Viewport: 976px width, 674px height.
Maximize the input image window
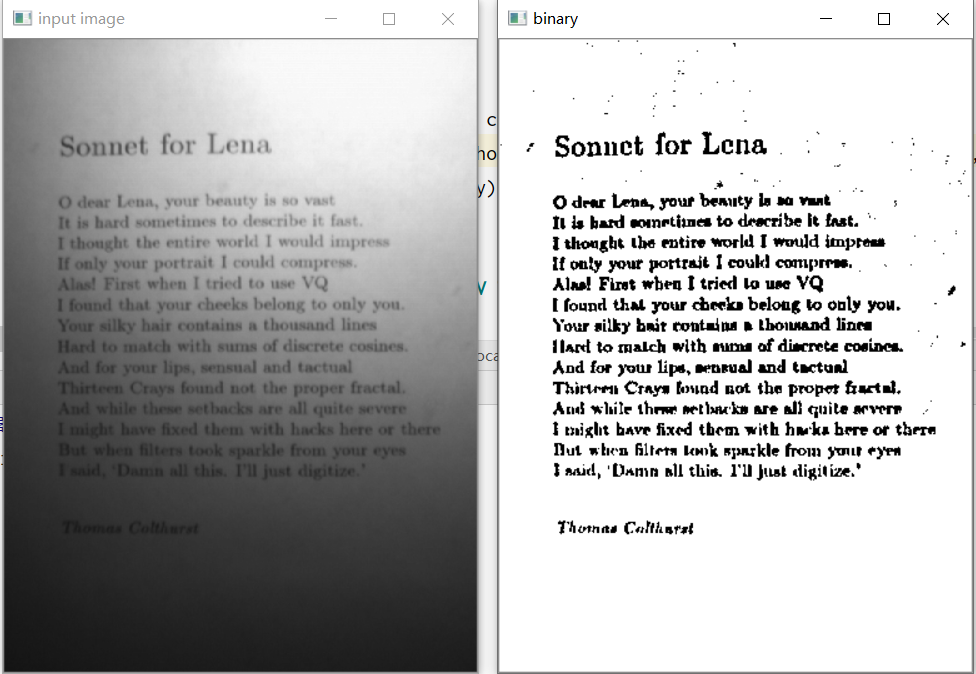389,19
